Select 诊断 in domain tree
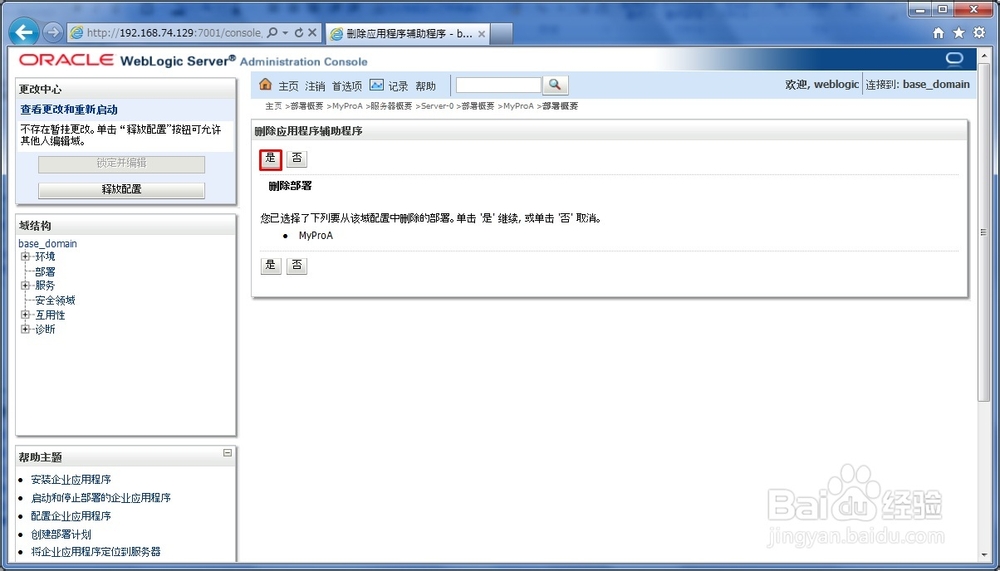This screenshot has width=1000, height=571. [x=45, y=329]
